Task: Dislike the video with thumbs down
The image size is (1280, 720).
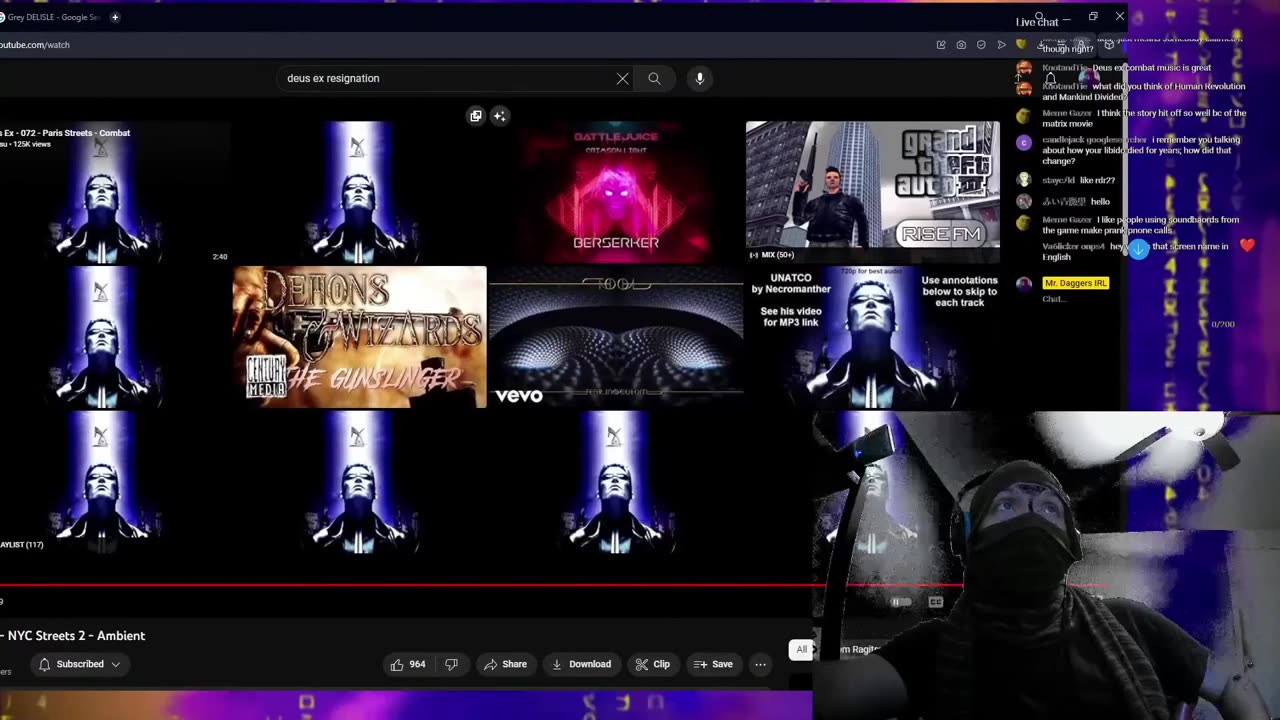Action: tap(451, 664)
